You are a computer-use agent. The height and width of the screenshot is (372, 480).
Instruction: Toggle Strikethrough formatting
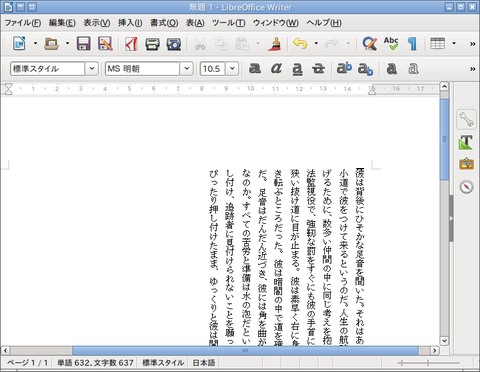[x=318, y=69]
